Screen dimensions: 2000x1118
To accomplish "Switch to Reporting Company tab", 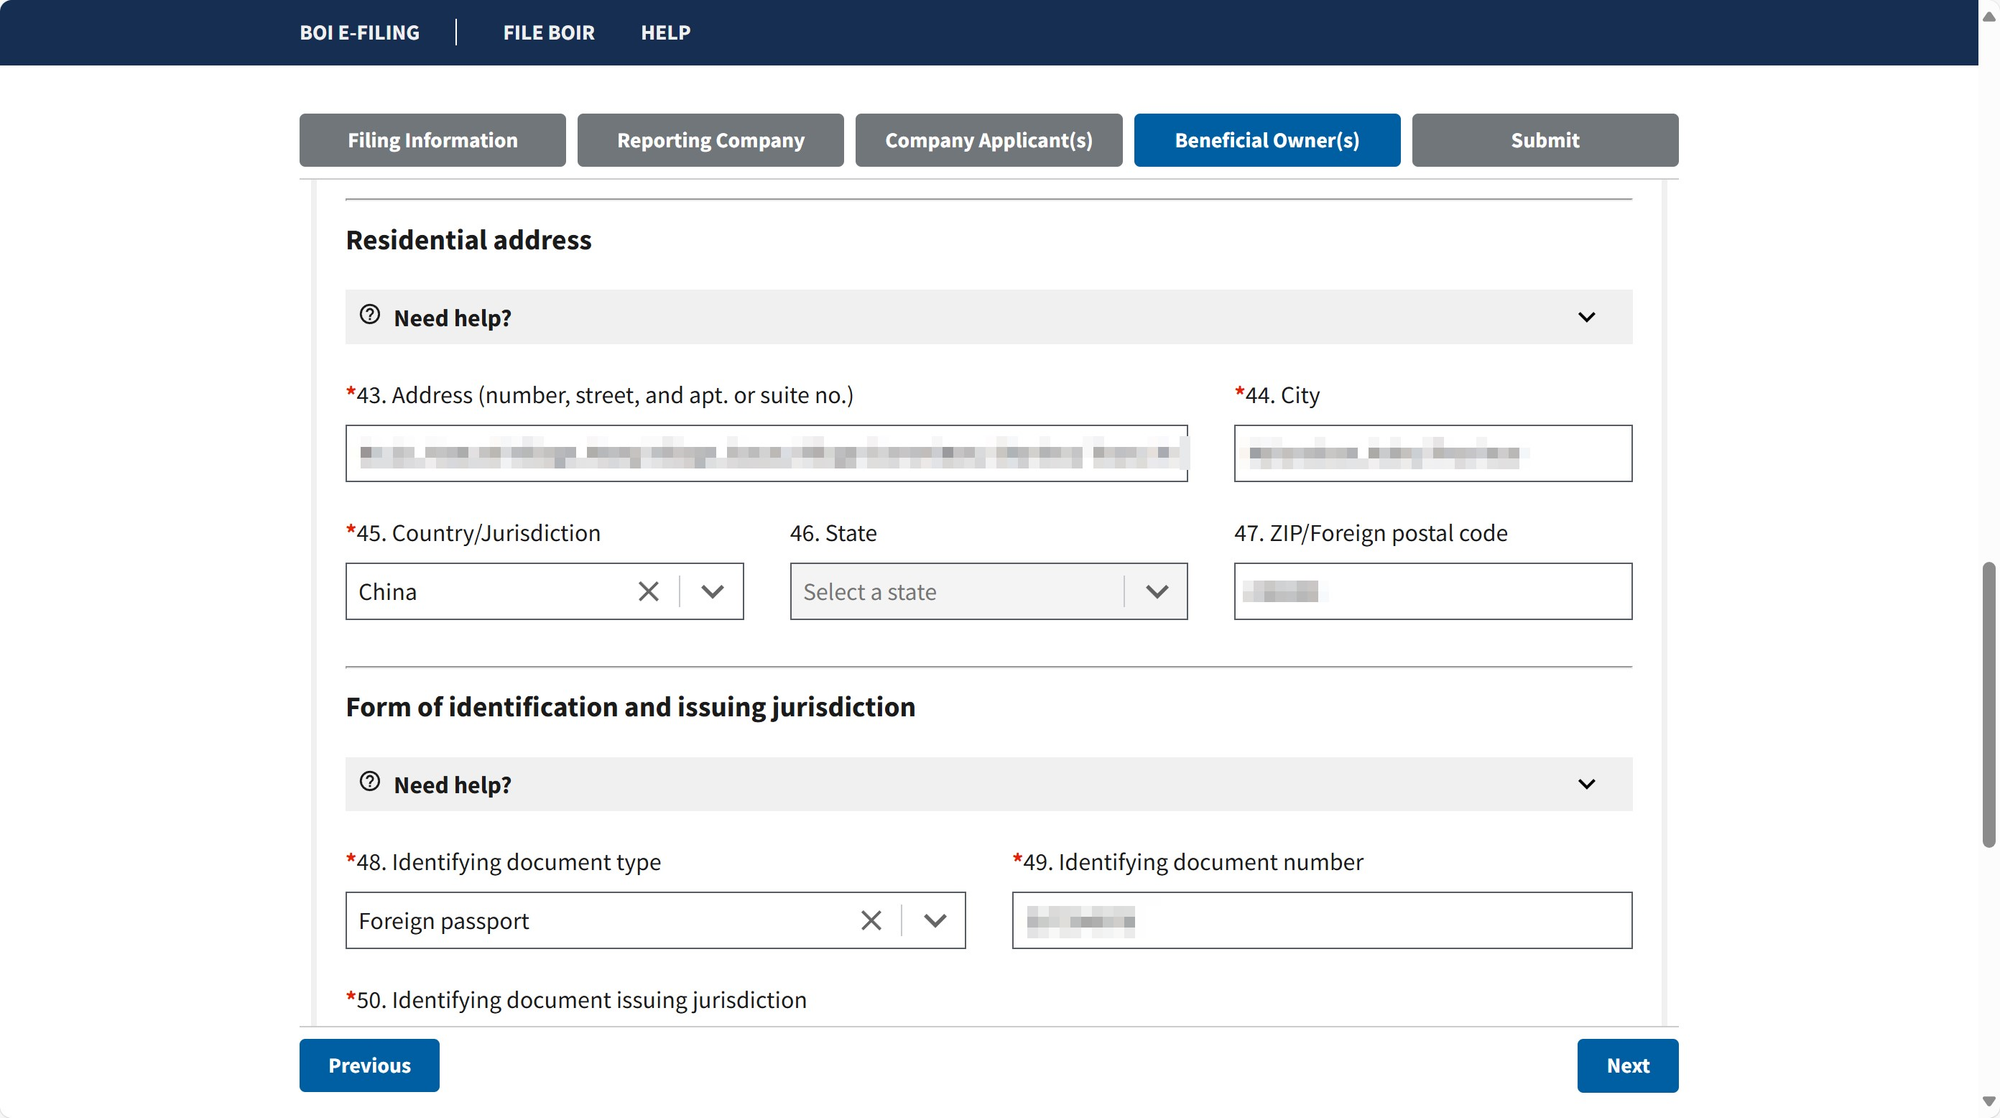I will coord(710,140).
